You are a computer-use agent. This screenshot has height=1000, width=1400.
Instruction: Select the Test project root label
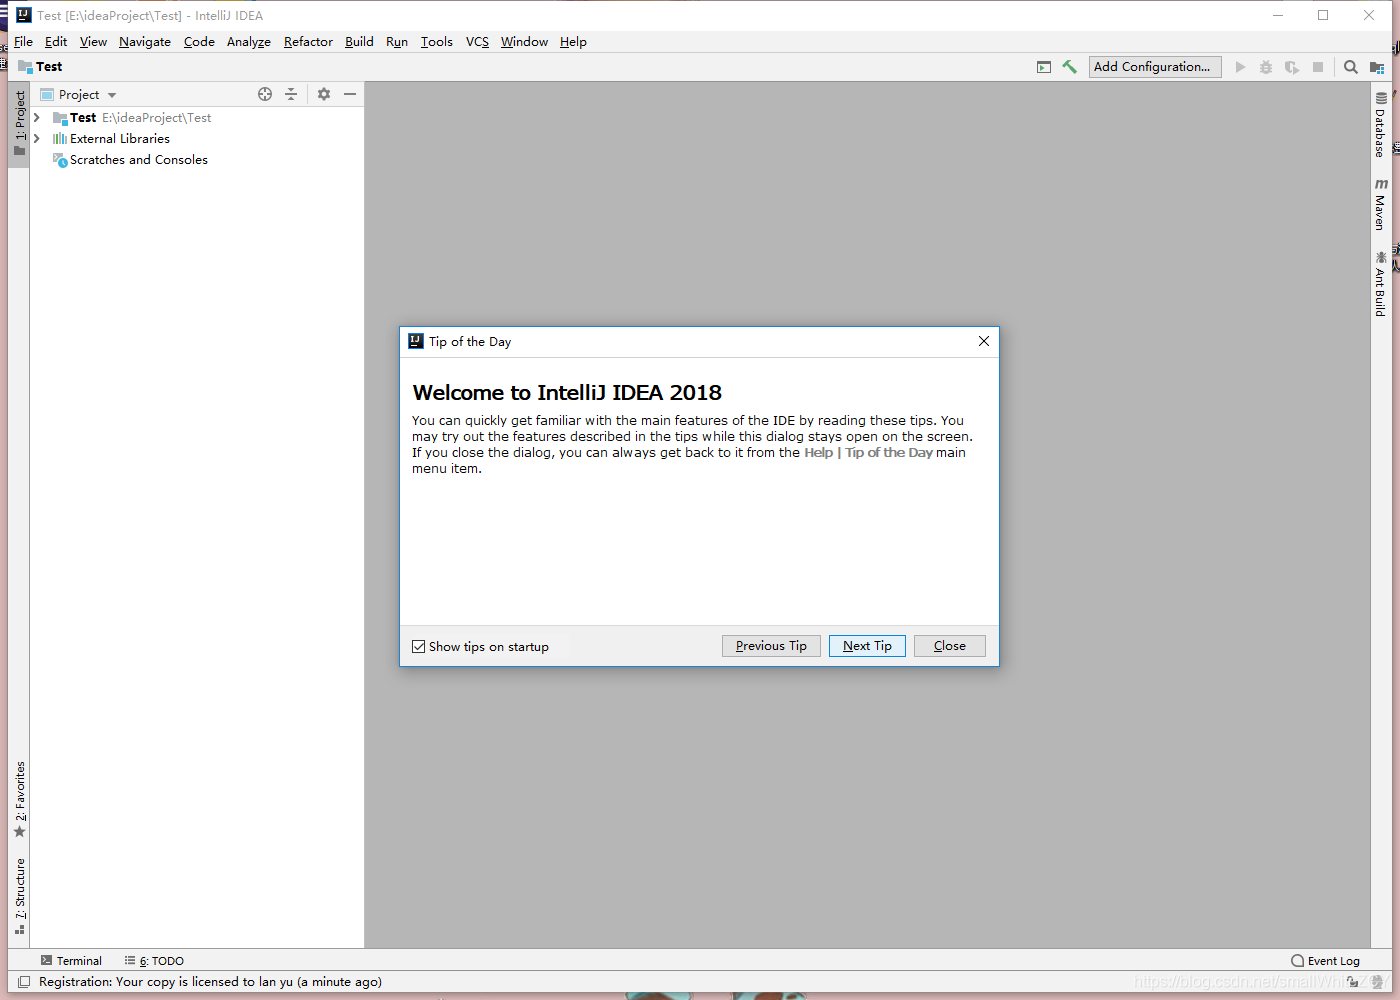click(83, 118)
